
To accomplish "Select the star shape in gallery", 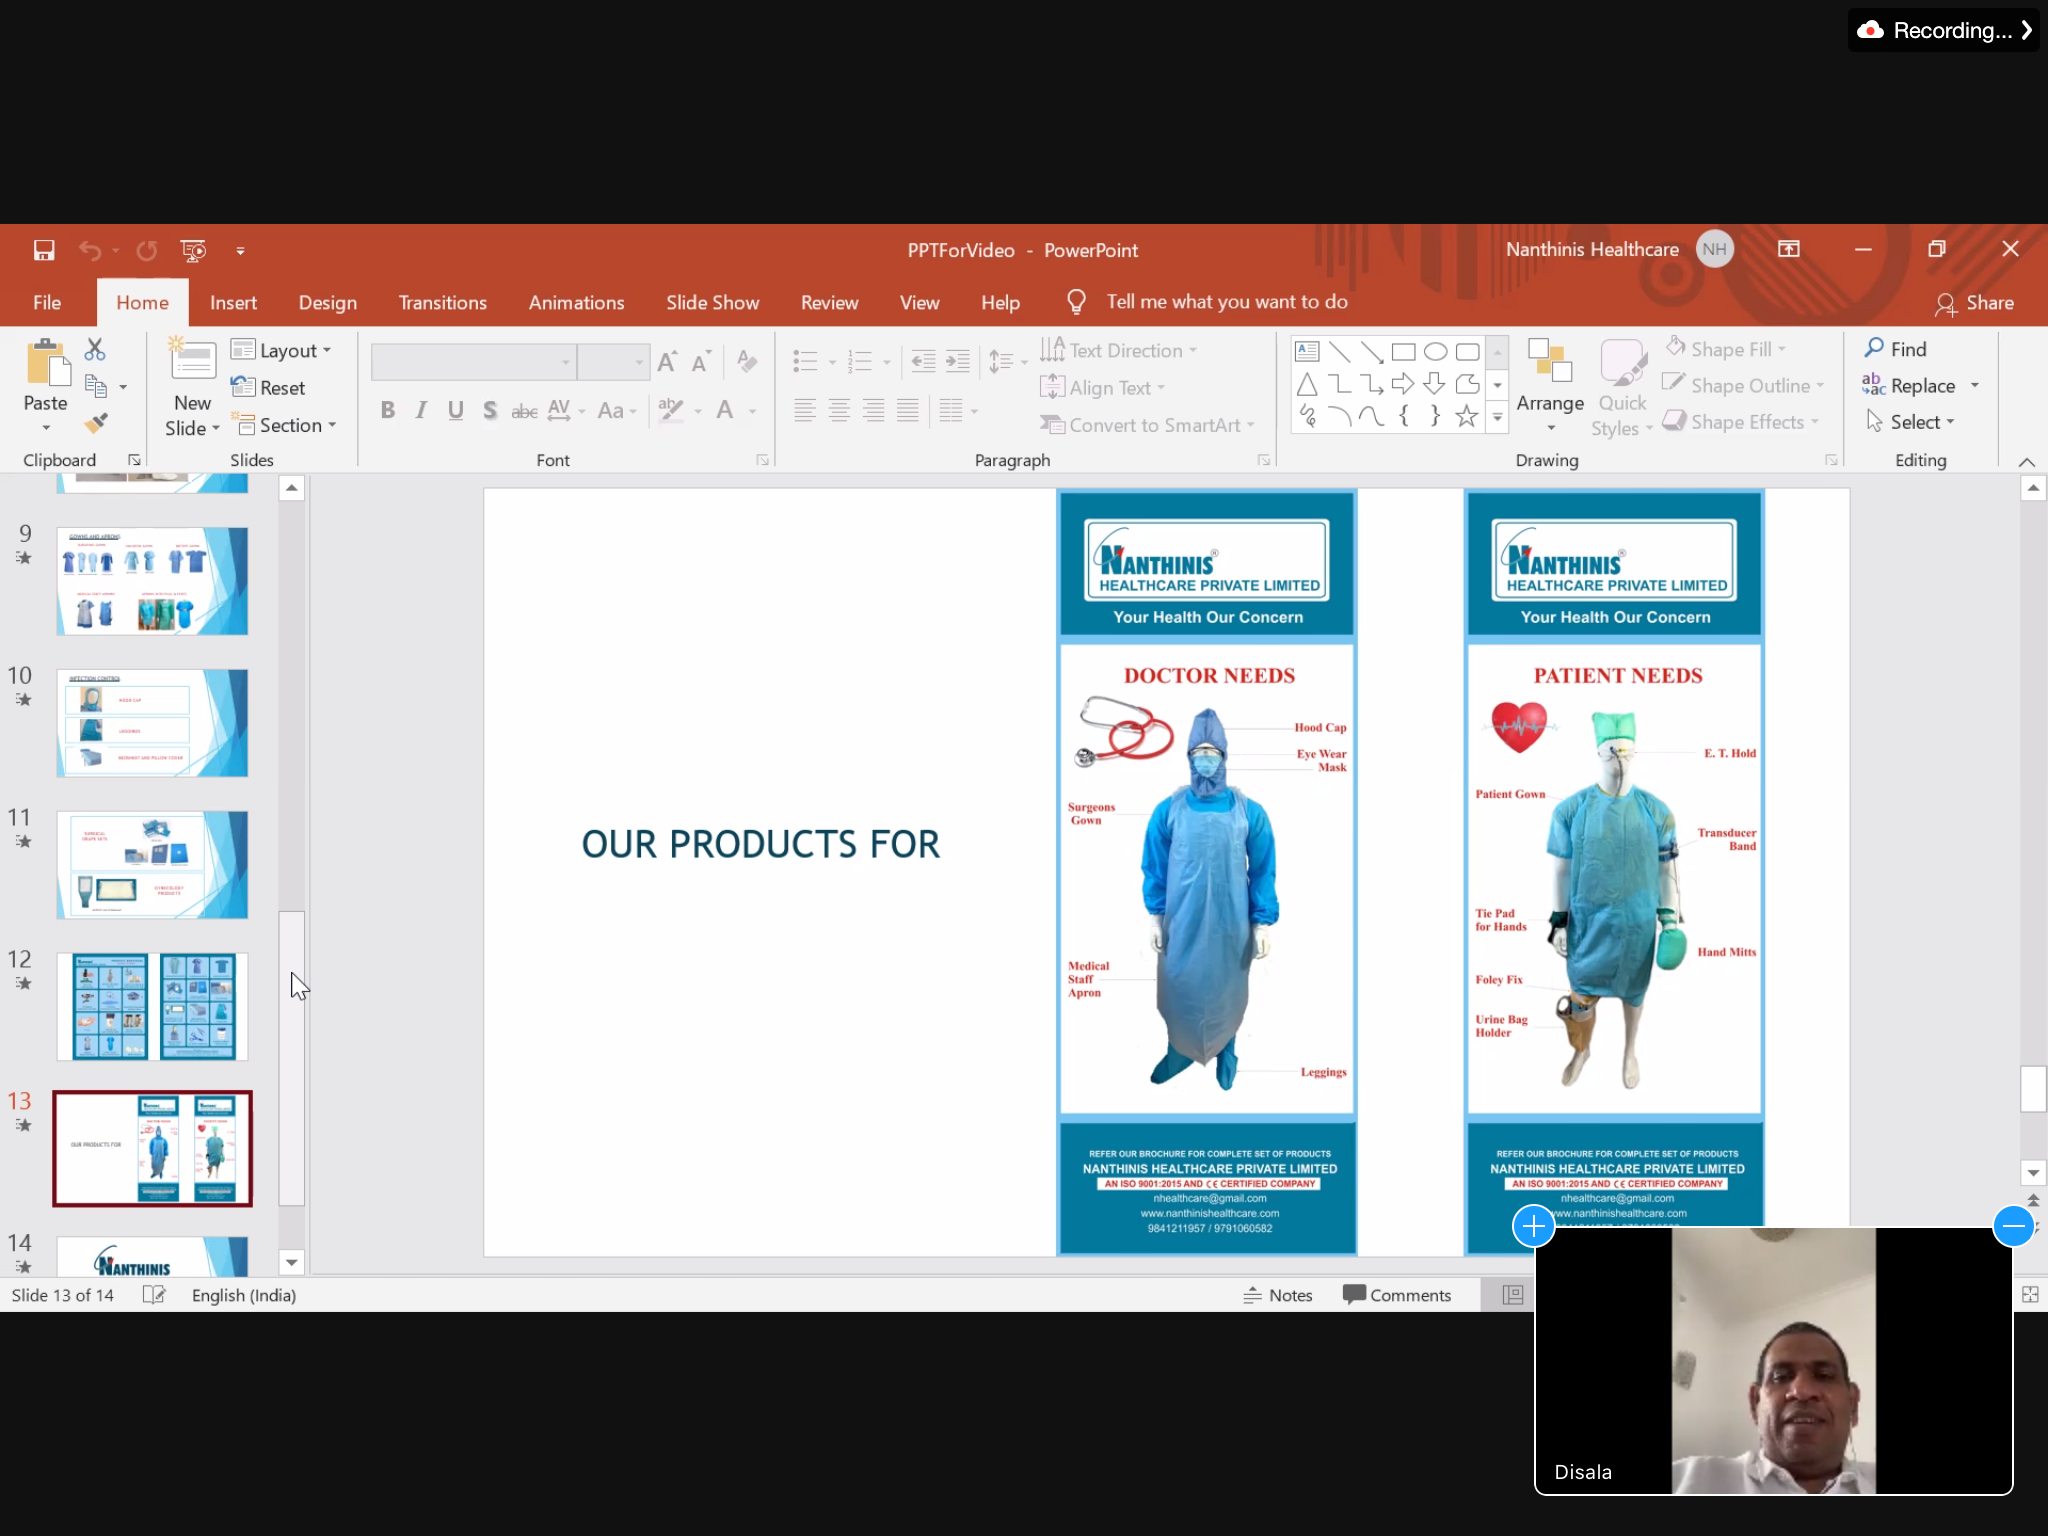I will tap(1467, 416).
